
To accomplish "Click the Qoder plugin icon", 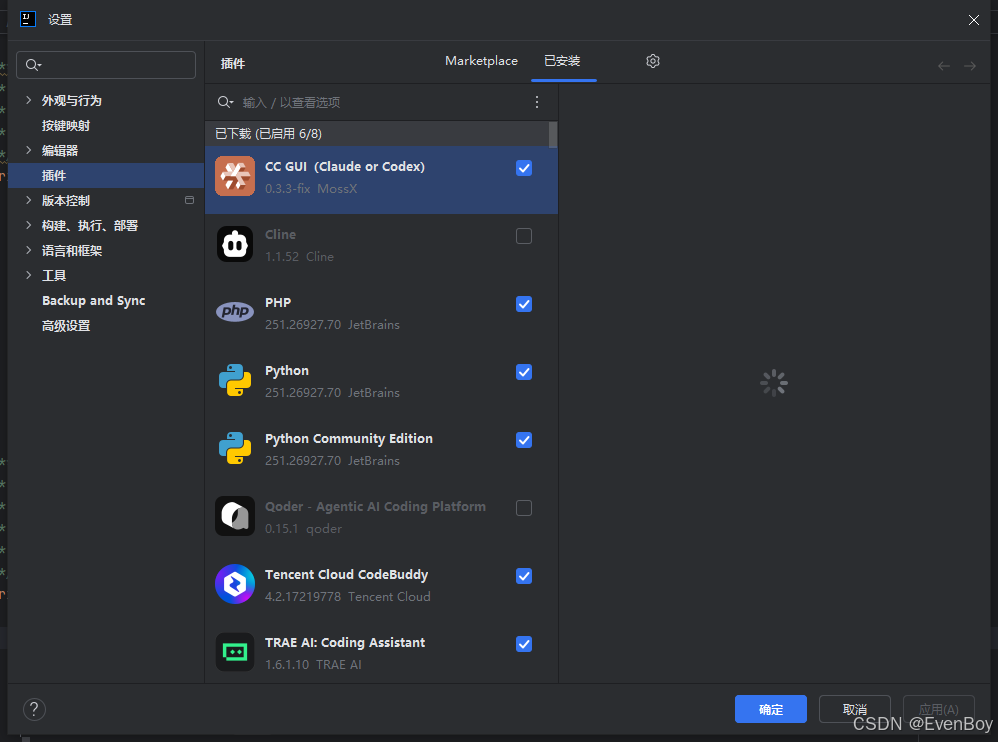I will tap(235, 516).
